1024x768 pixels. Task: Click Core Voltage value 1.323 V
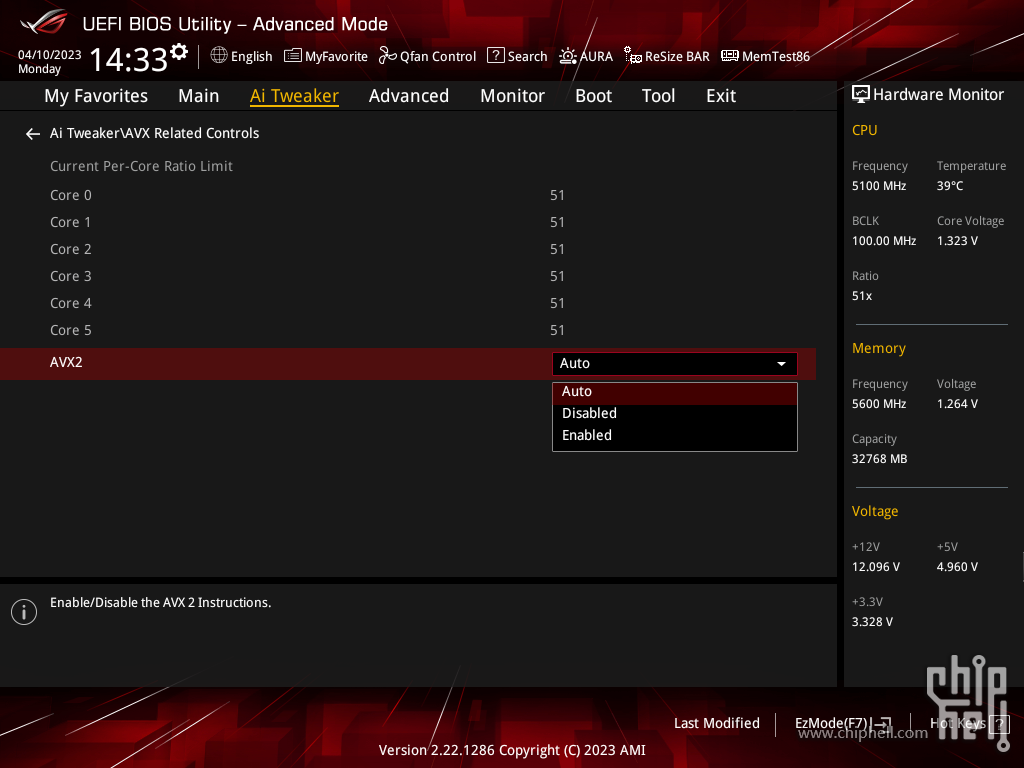click(x=957, y=241)
